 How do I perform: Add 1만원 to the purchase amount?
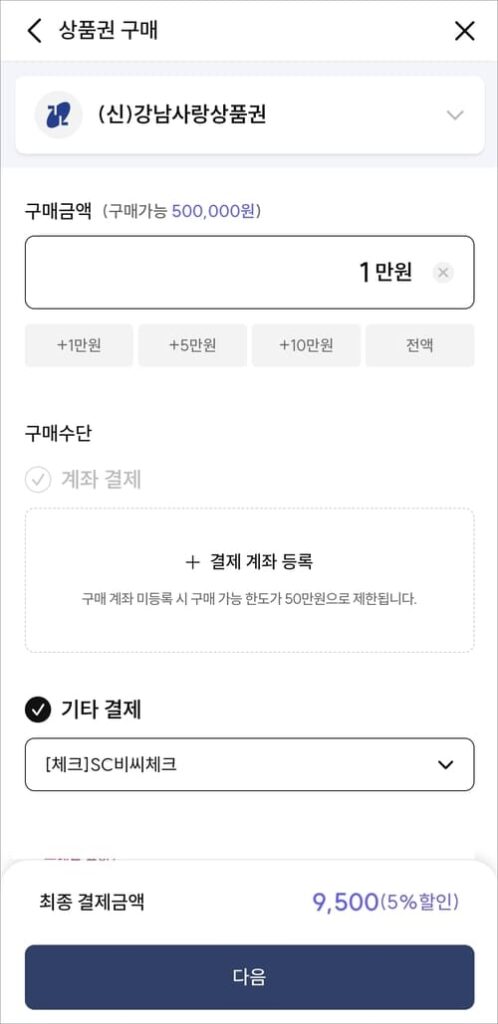click(79, 345)
